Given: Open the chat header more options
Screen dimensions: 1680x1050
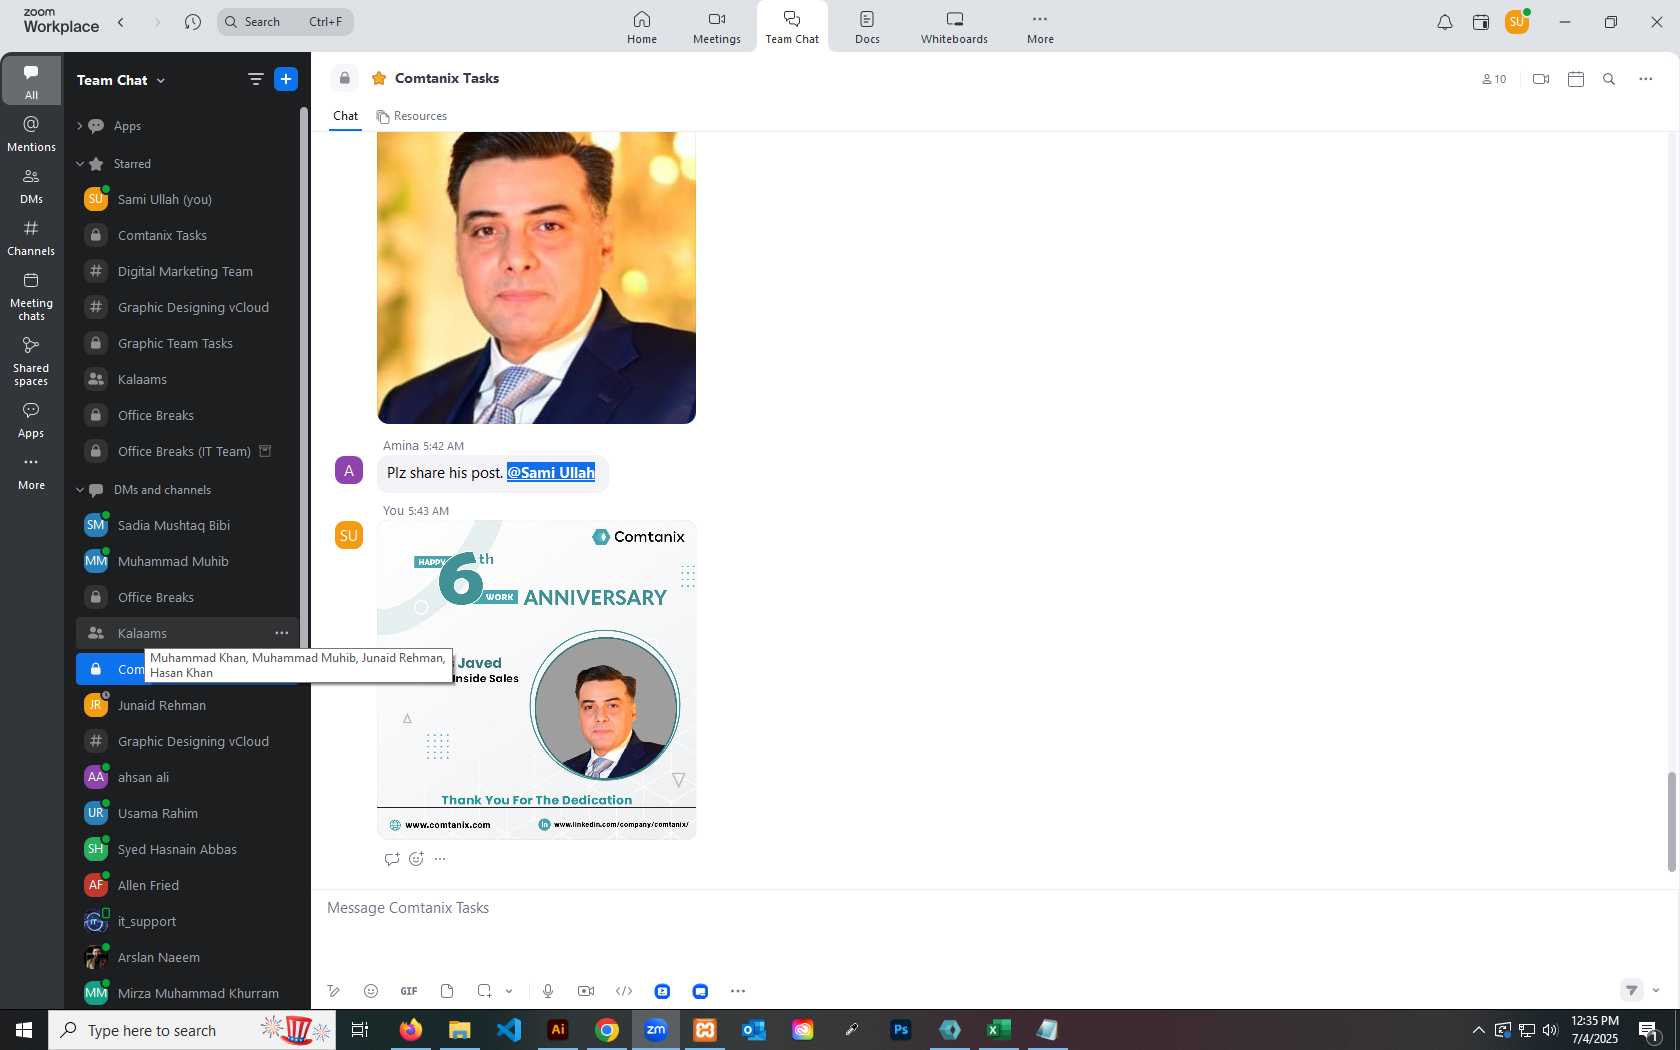Looking at the screenshot, I should click(1646, 79).
